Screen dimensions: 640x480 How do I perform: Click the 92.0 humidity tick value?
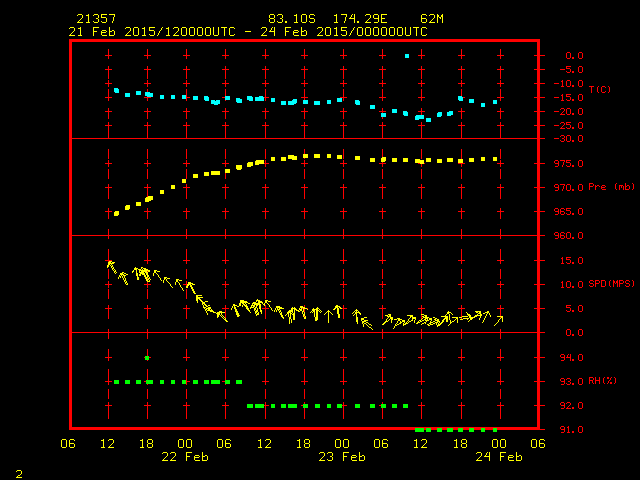pyautogui.click(x=571, y=406)
